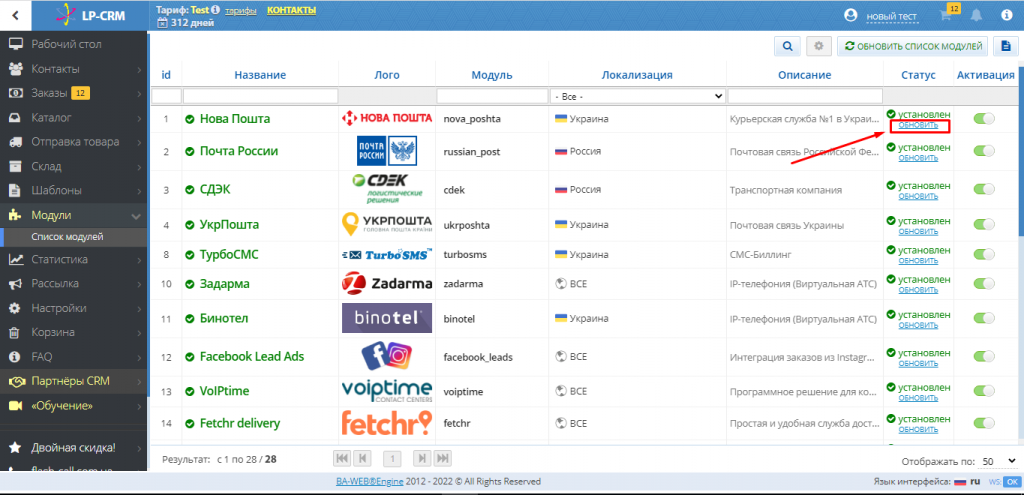
Task: Click Russian flag interface language icon
Action: pos(960,482)
